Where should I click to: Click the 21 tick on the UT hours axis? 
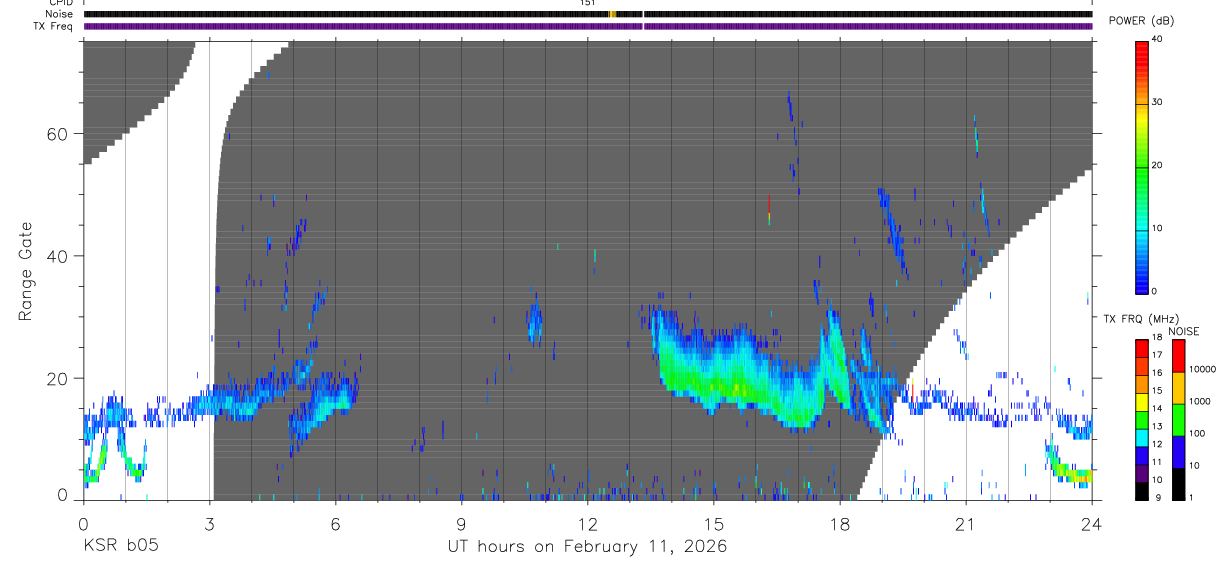pyautogui.click(x=966, y=523)
